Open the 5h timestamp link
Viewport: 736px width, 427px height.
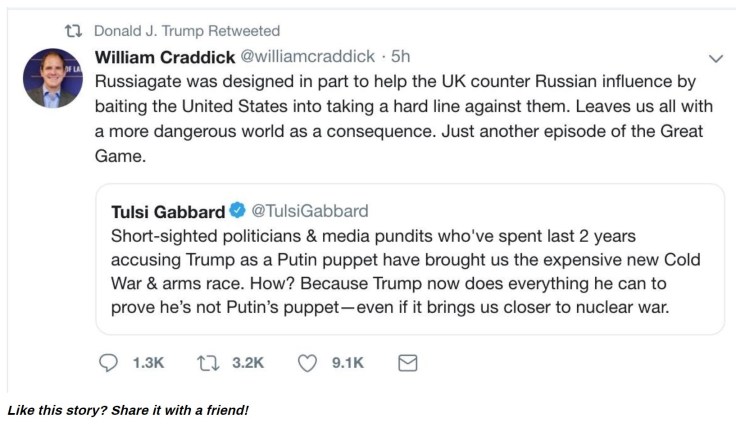click(400, 57)
